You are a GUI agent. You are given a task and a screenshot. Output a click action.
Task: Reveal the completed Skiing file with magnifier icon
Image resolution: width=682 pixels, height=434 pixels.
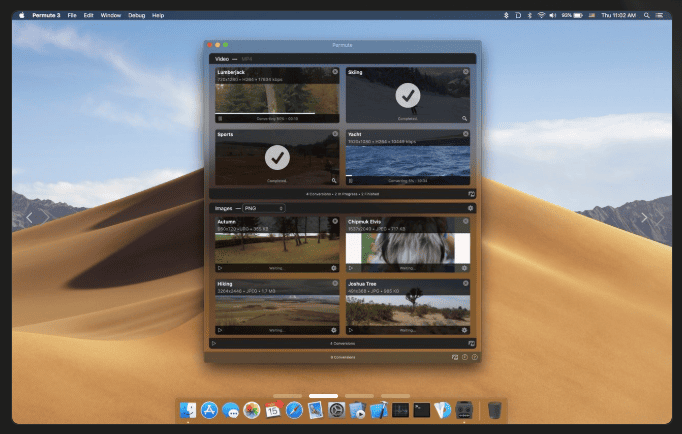tap(465, 118)
